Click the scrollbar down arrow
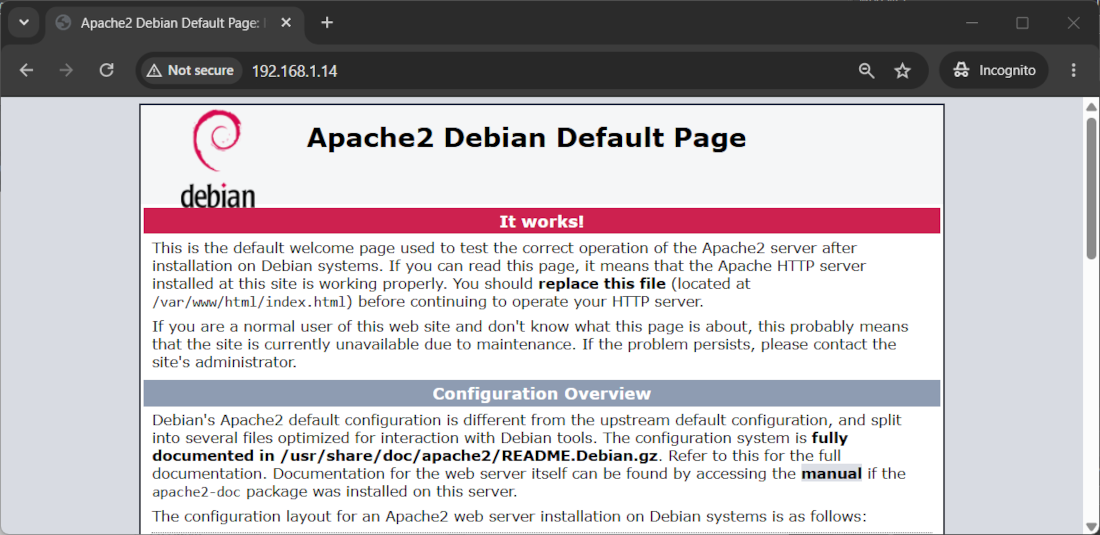 (1092, 525)
